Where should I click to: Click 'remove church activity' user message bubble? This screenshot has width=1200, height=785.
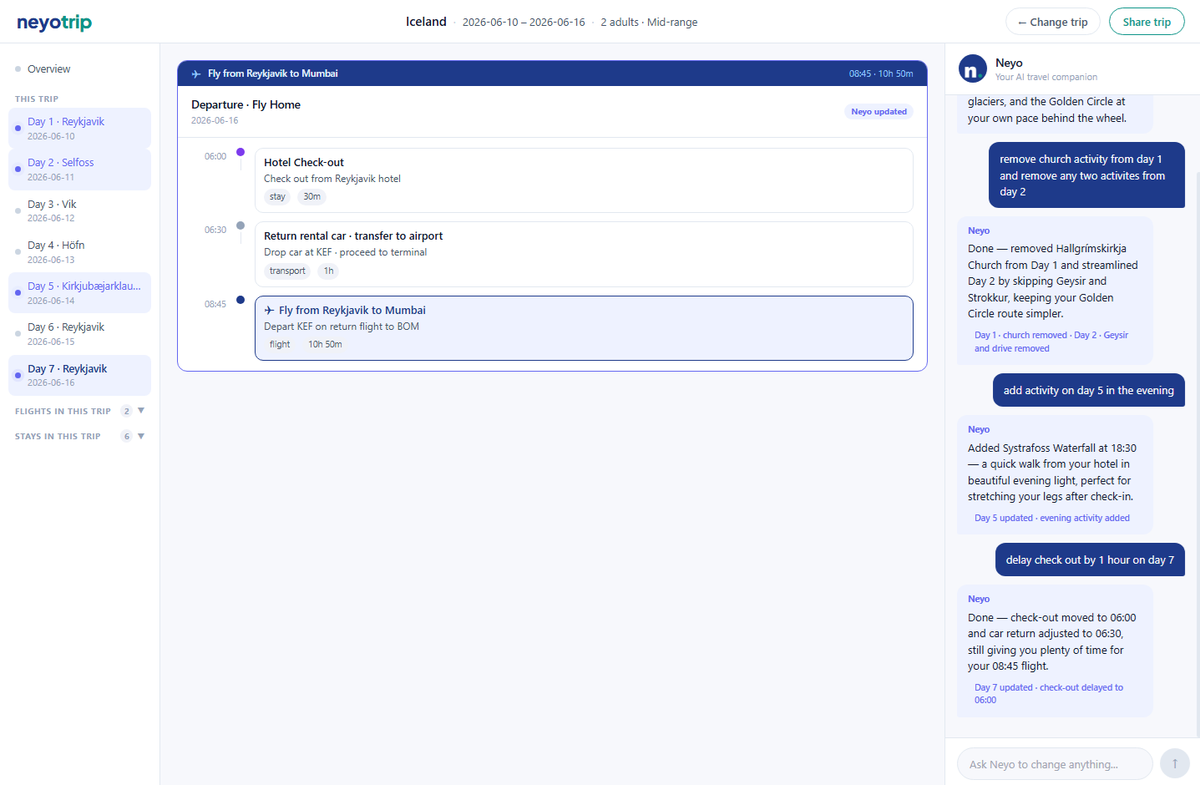pyautogui.click(x=1087, y=175)
